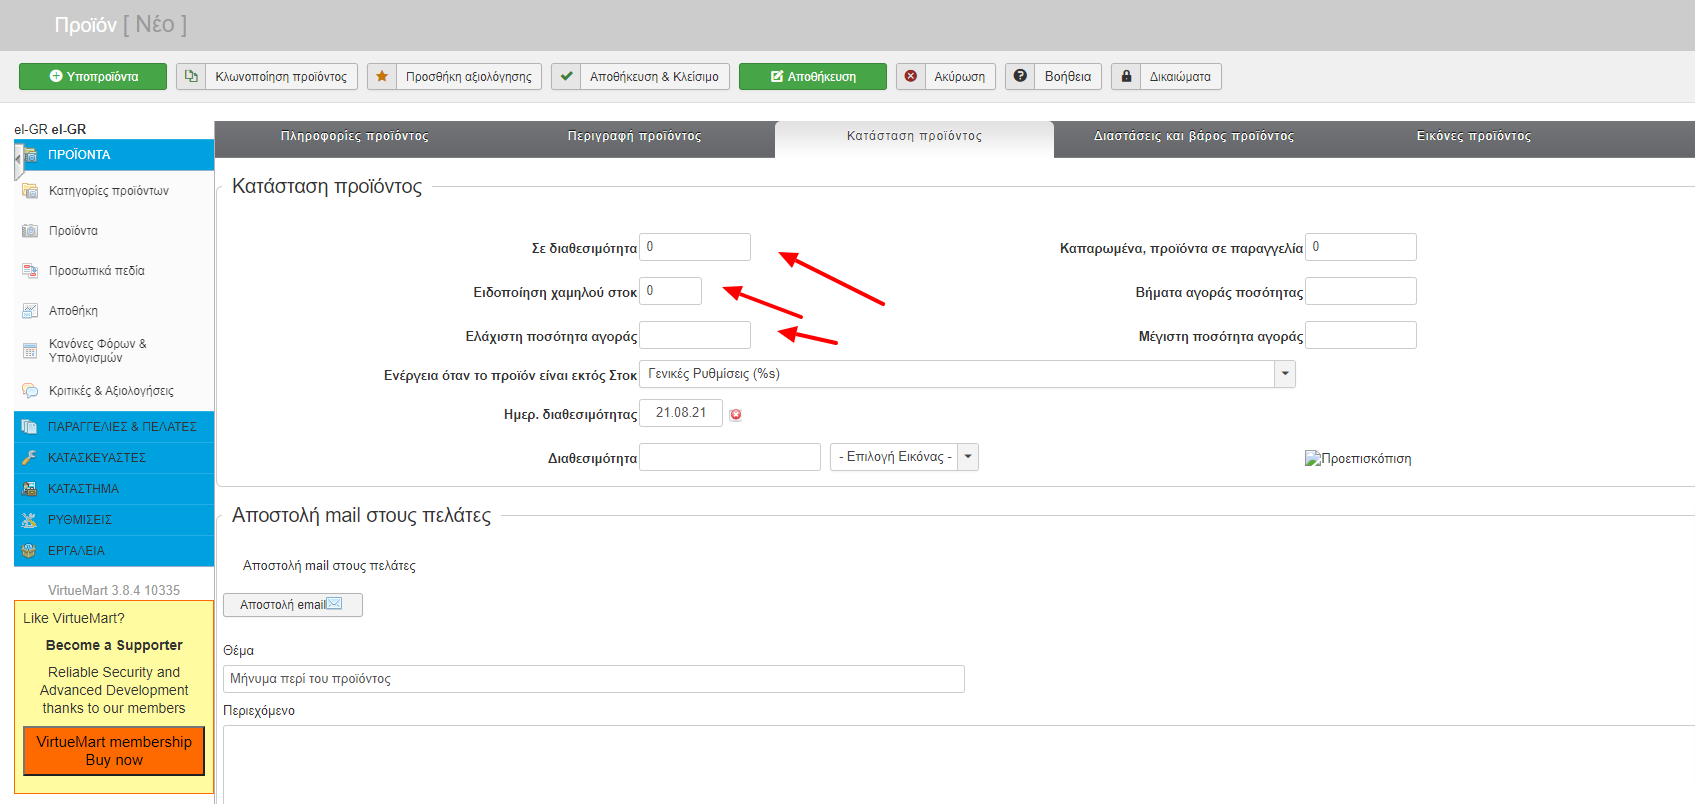Click the Ημερ. διαθεσιμότητας date field
Viewport: 1695px width, 804px height.
(x=681, y=413)
